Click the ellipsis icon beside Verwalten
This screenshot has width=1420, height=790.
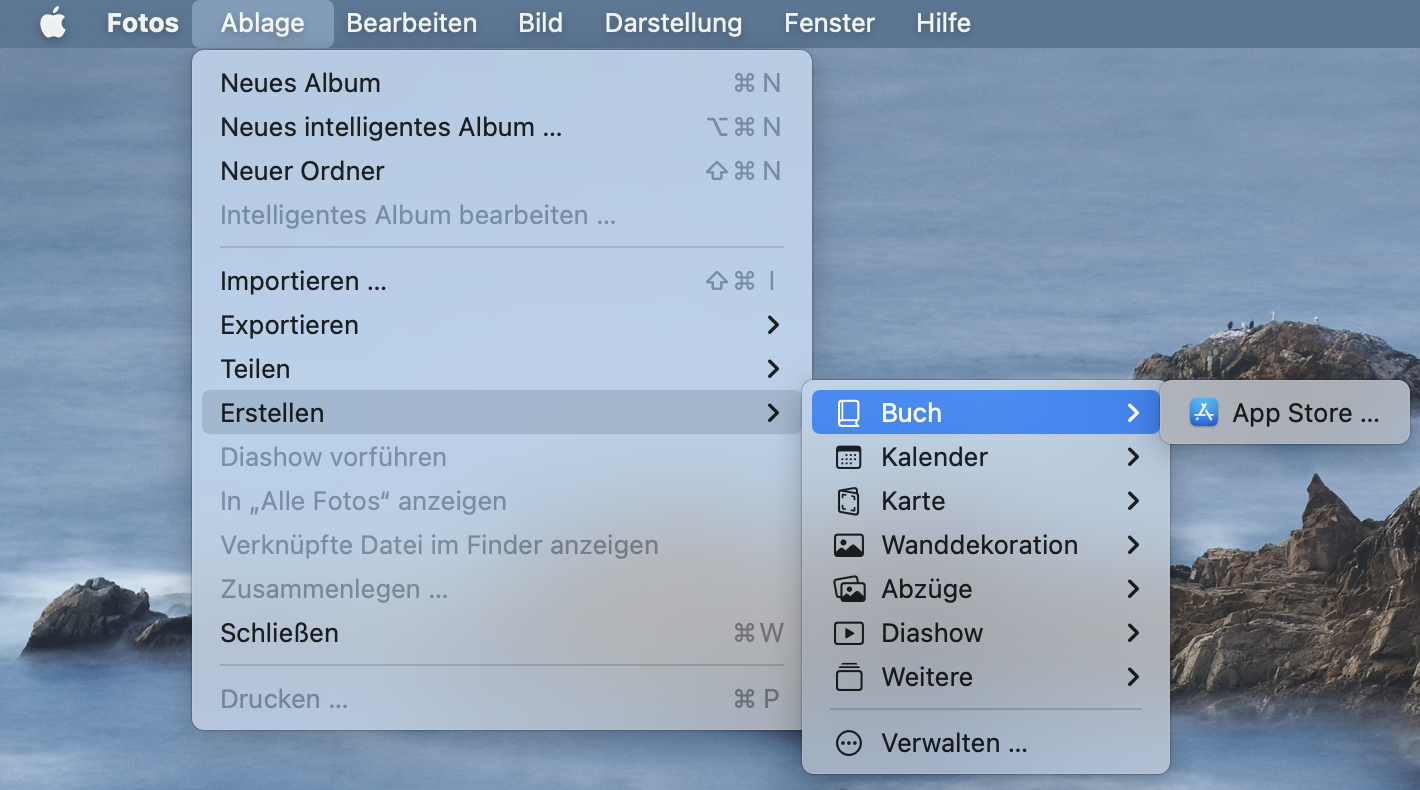point(848,743)
